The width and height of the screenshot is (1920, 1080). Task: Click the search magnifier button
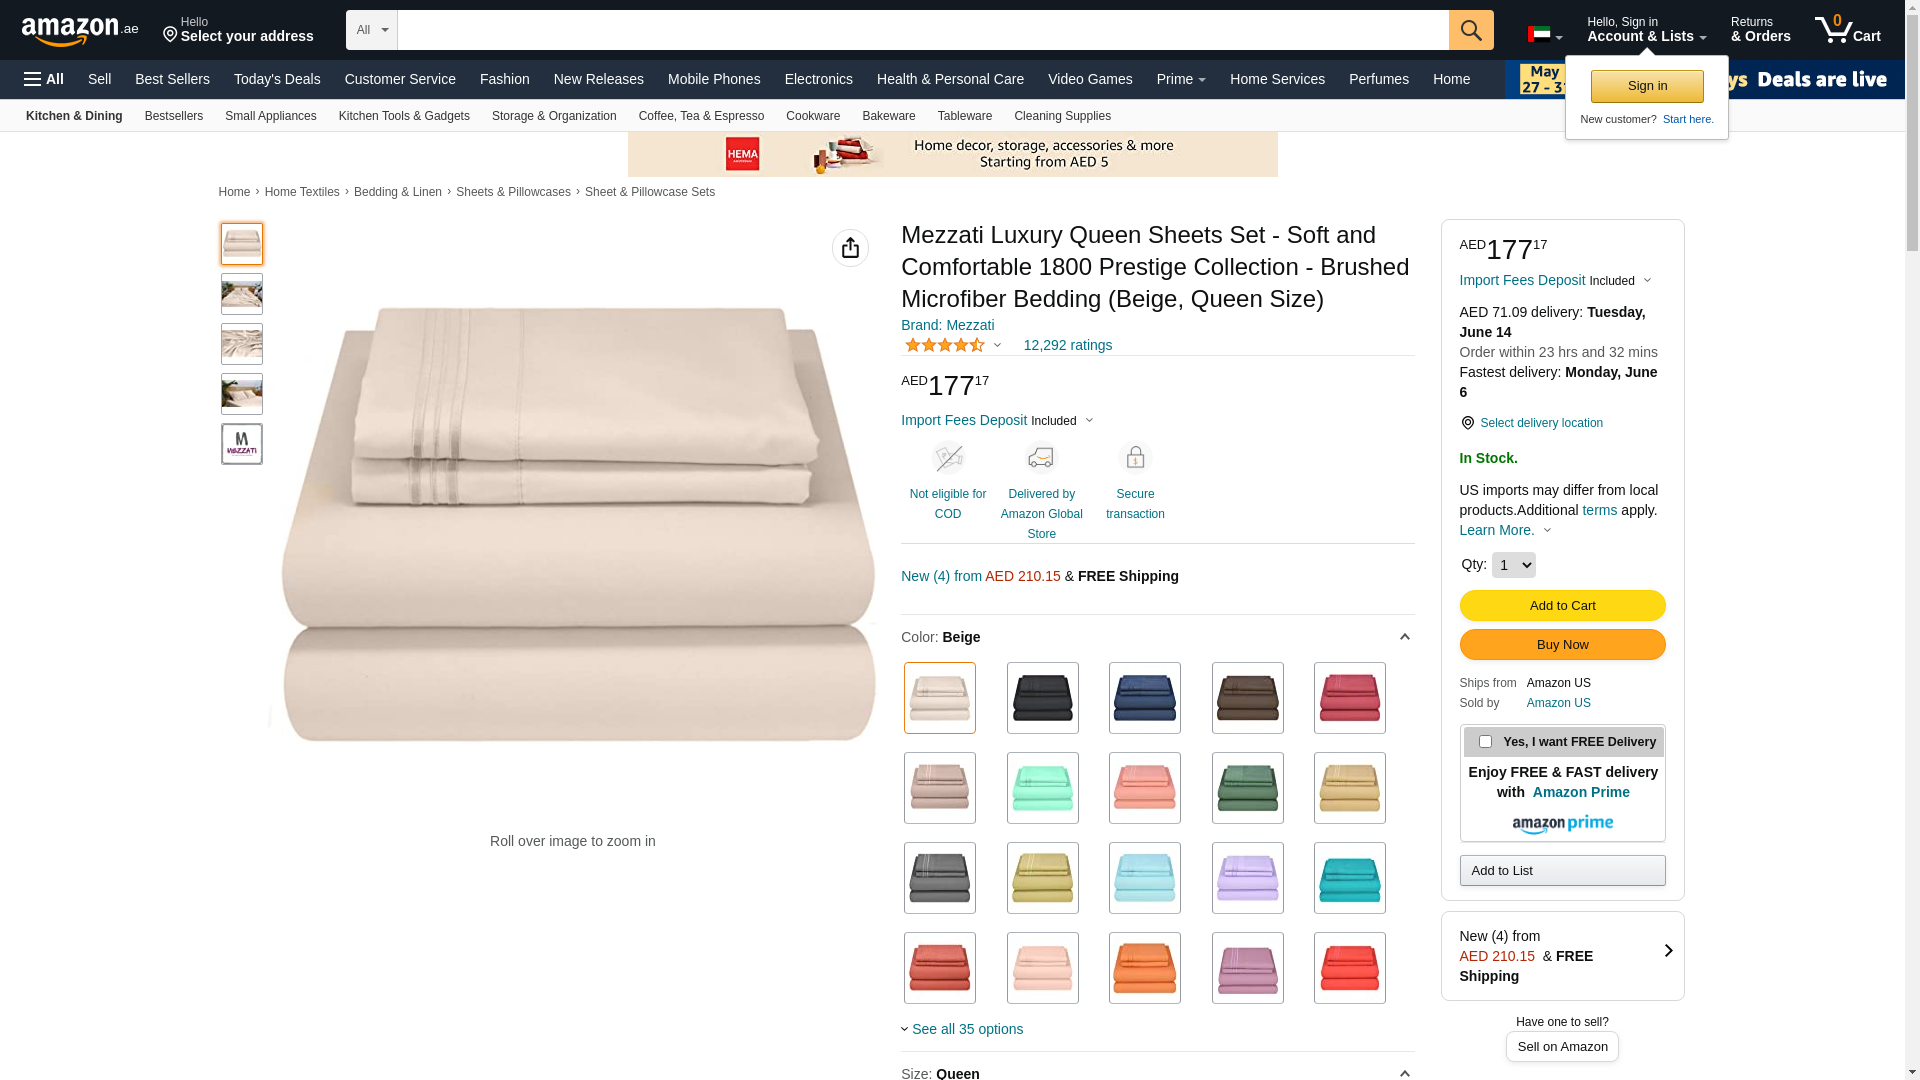[1470, 30]
